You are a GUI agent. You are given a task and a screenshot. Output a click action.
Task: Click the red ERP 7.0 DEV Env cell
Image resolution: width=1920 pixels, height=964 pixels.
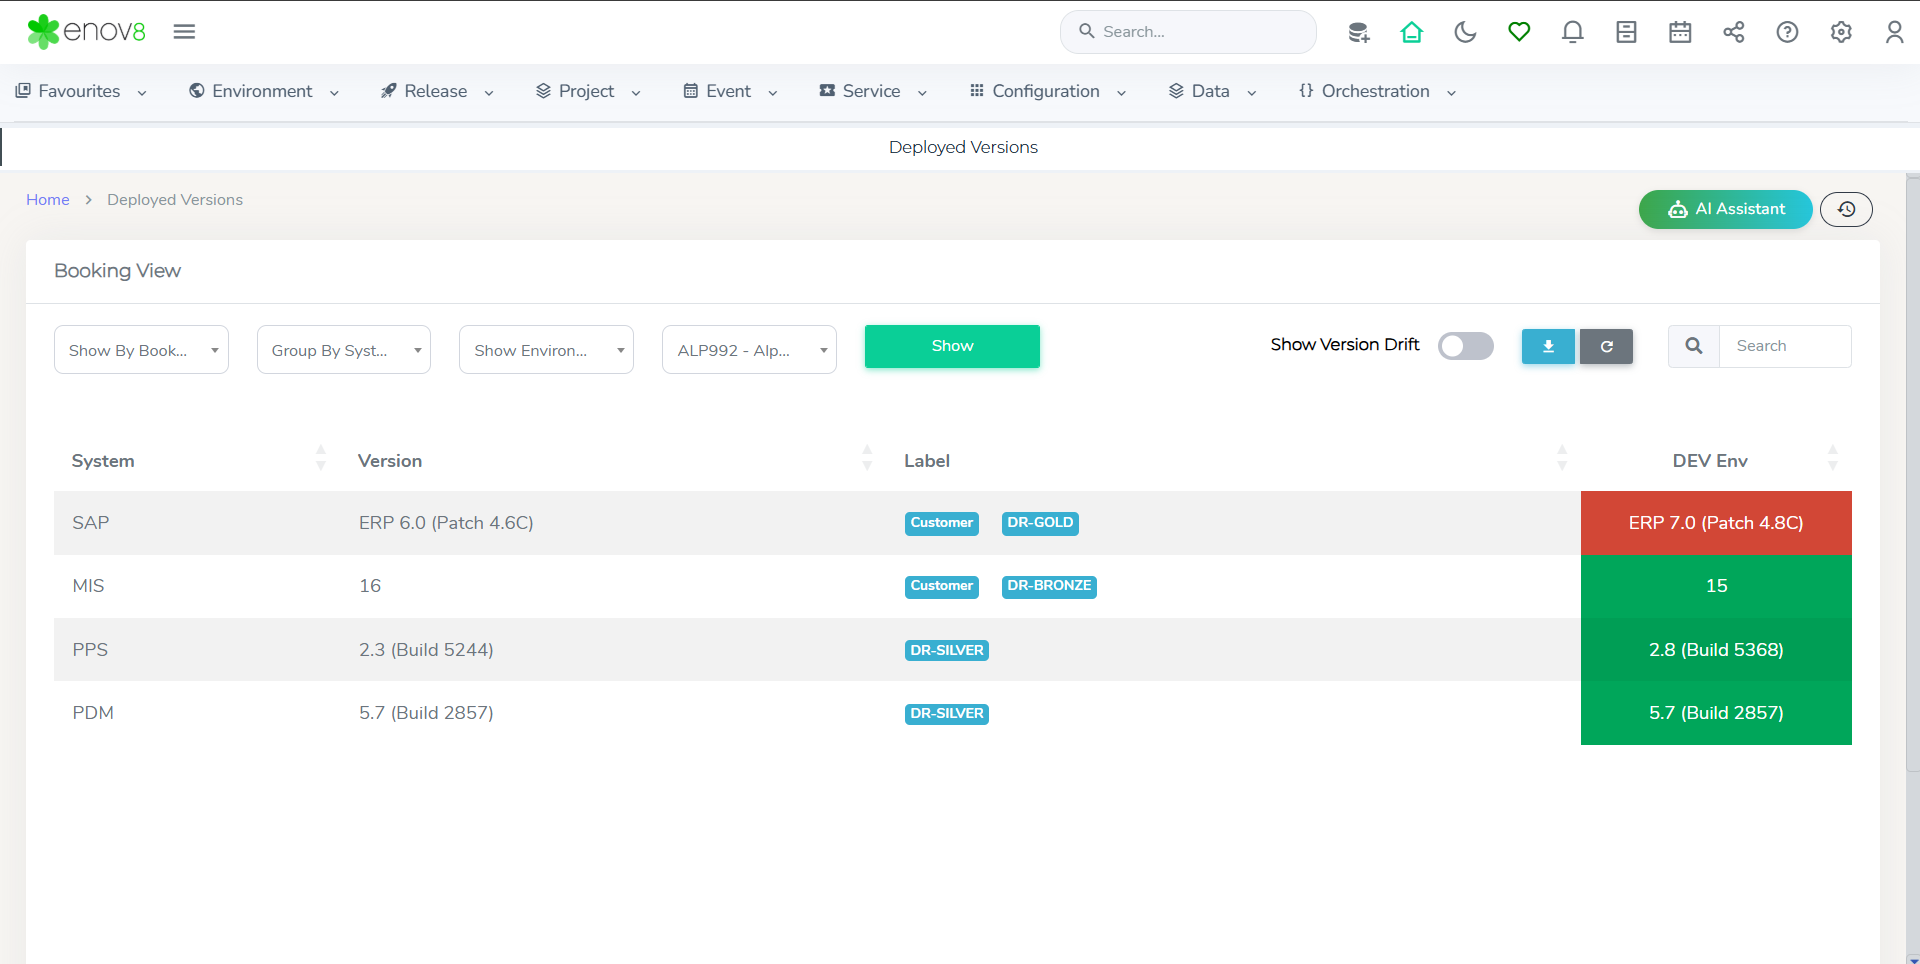[x=1715, y=523]
